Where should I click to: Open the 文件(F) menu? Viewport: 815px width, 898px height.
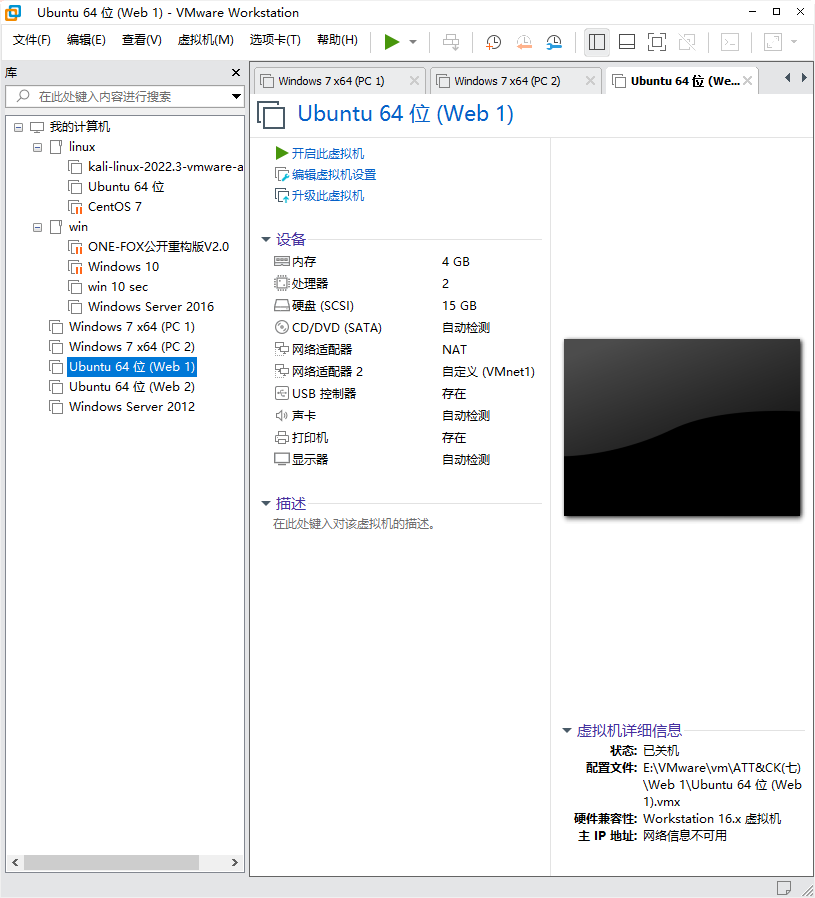(x=32, y=40)
